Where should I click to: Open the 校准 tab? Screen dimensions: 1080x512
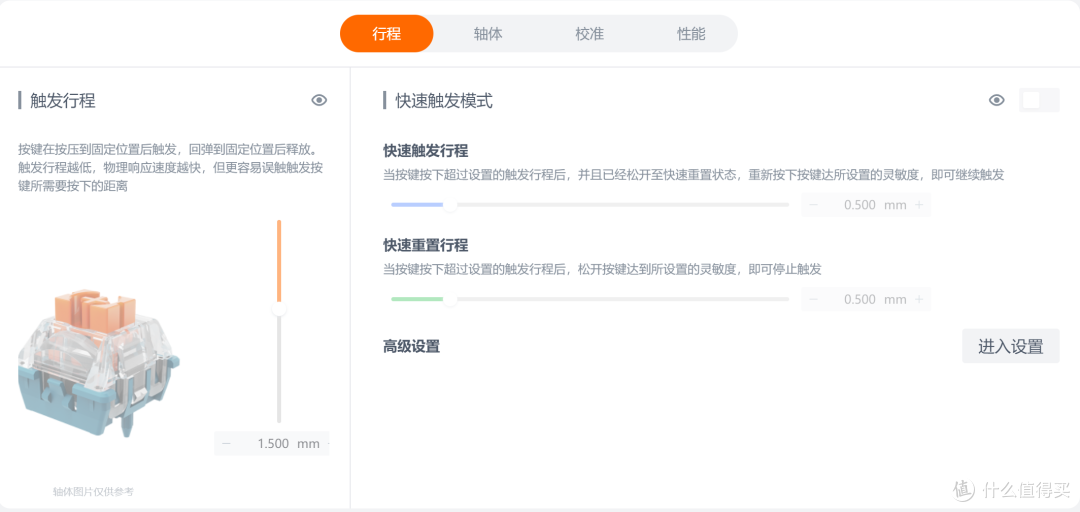coord(590,34)
